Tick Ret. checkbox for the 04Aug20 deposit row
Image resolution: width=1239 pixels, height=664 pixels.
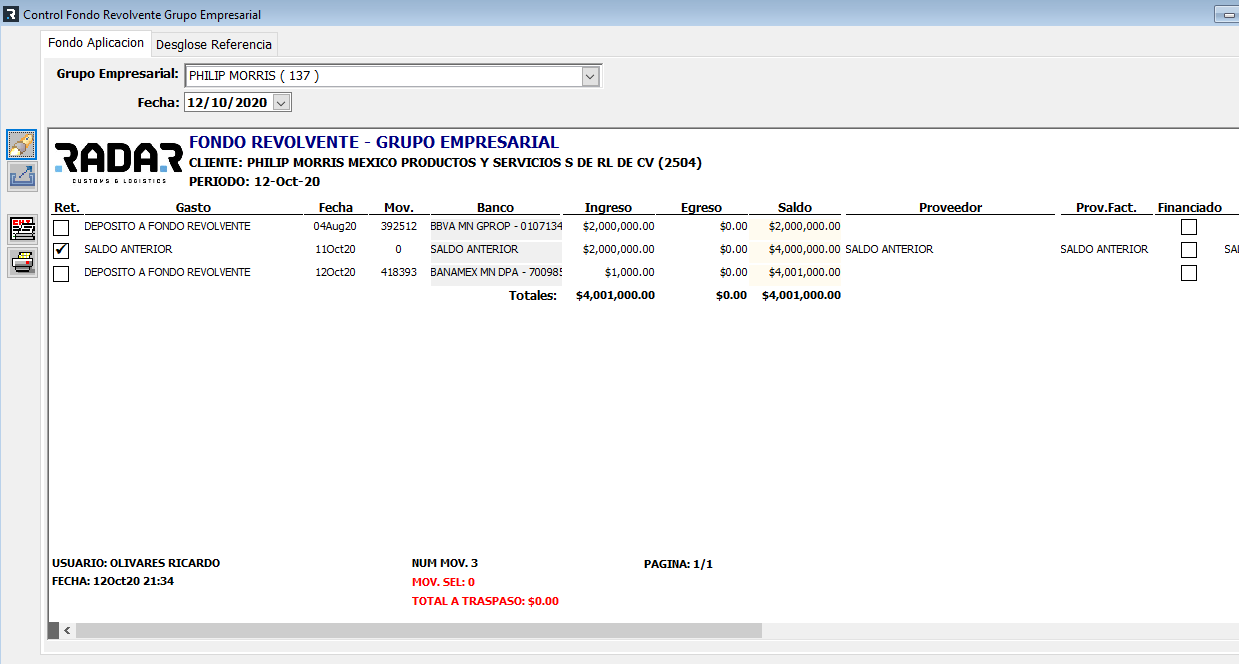pos(61,228)
